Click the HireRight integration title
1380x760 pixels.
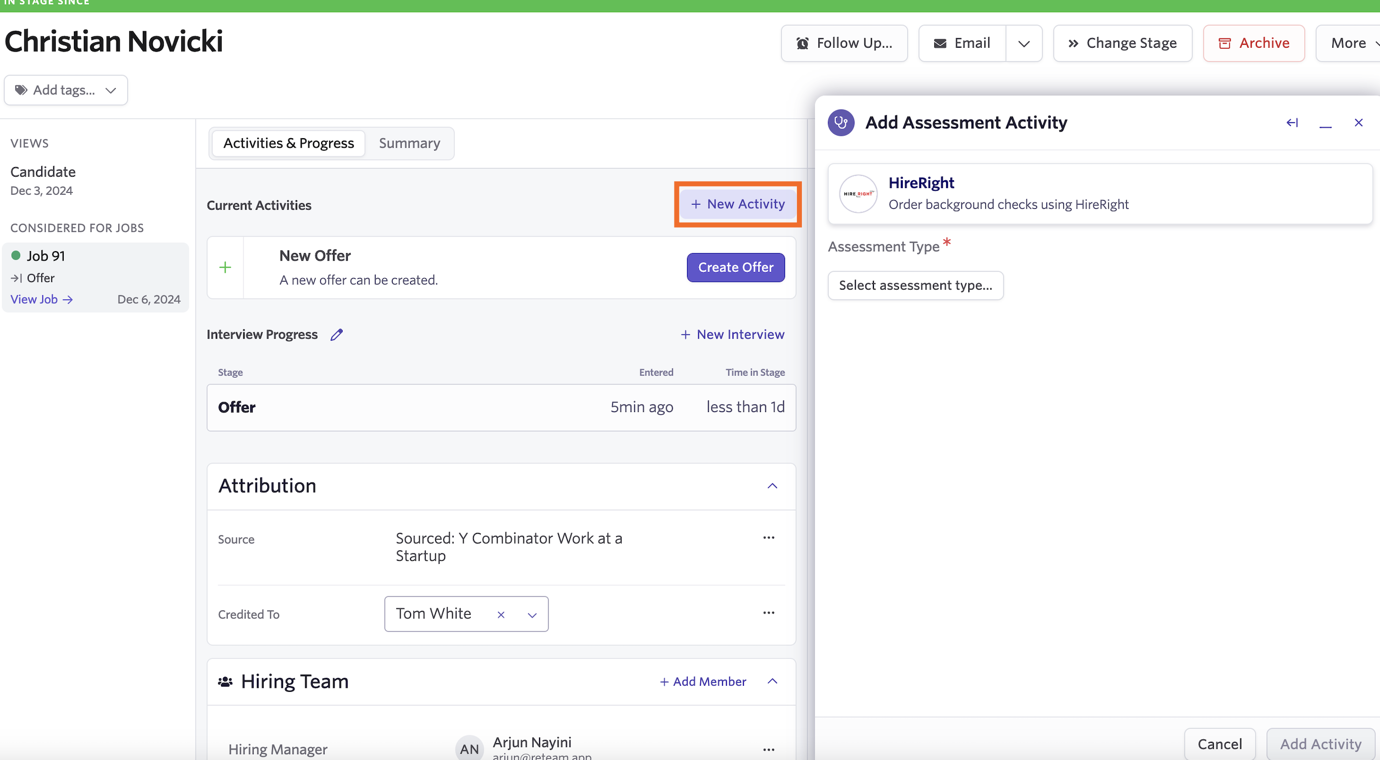921,183
